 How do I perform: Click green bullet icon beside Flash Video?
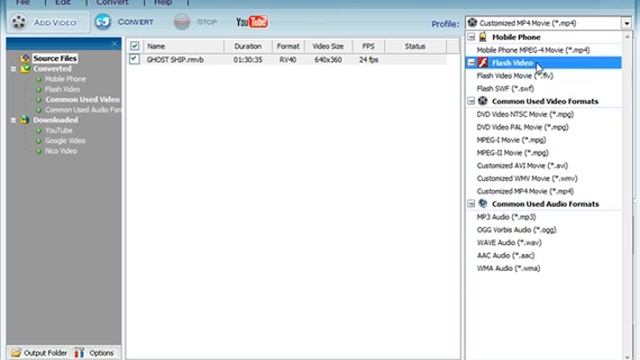[x=39, y=89]
